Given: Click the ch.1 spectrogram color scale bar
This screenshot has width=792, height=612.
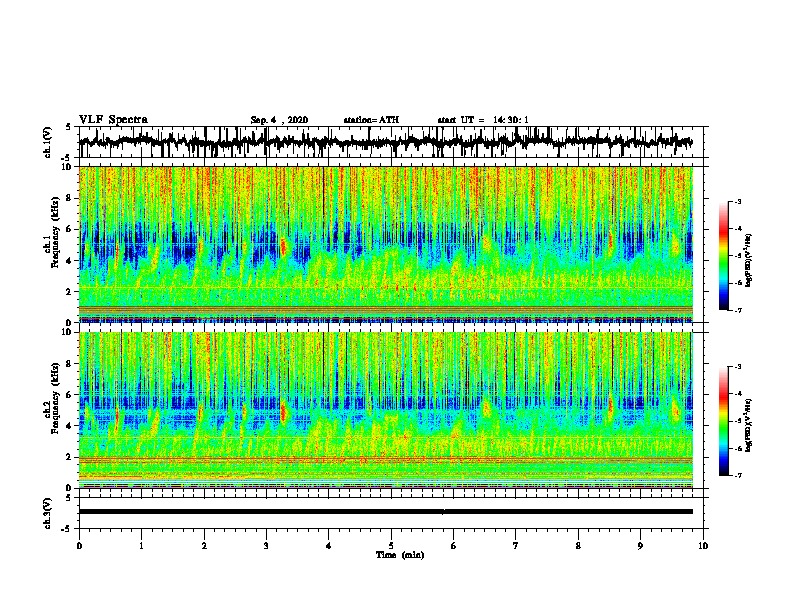Looking at the screenshot, I should pyautogui.click(x=723, y=256).
